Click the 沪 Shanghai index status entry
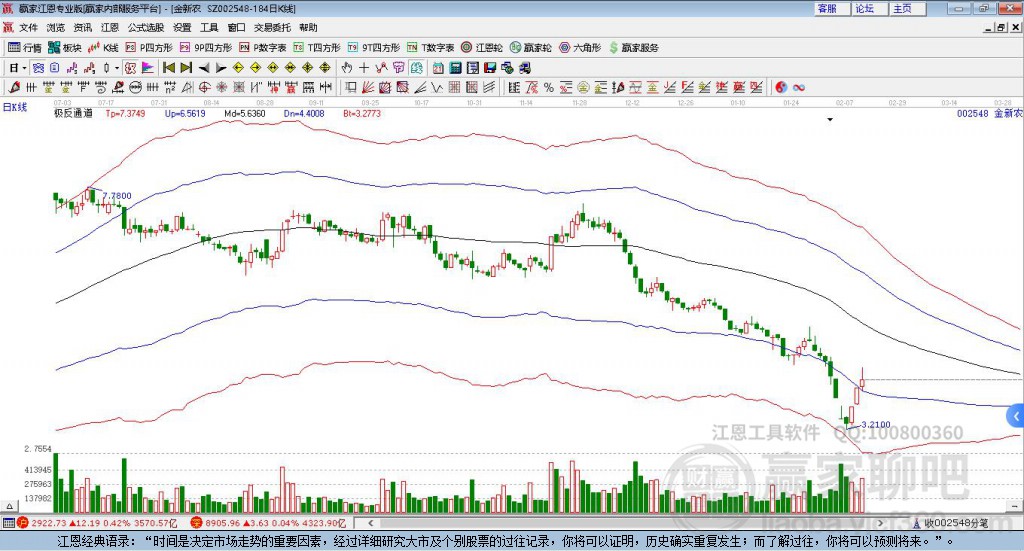This screenshot has width=1024, height=551. [97, 523]
